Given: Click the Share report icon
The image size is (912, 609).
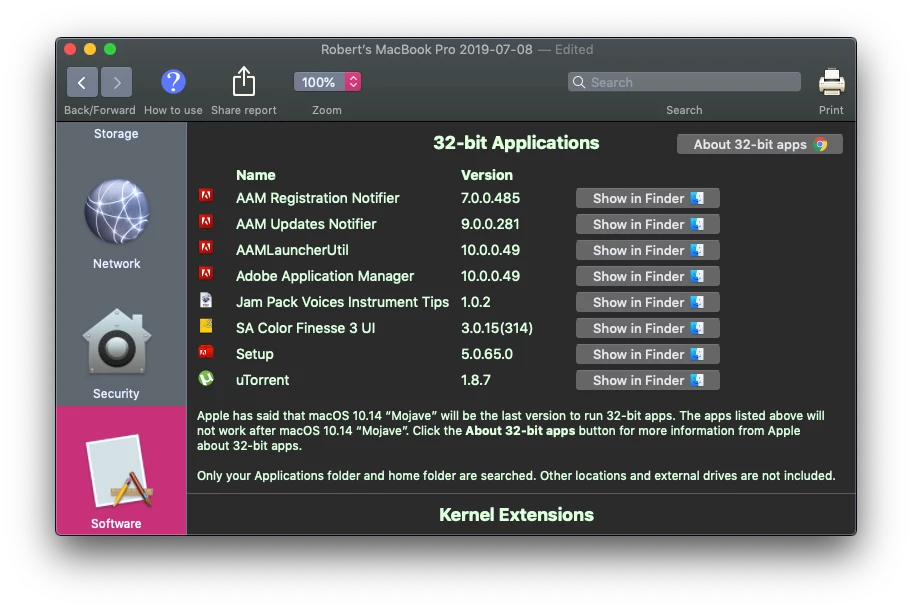Looking at the screenshot, I should 244,81.
